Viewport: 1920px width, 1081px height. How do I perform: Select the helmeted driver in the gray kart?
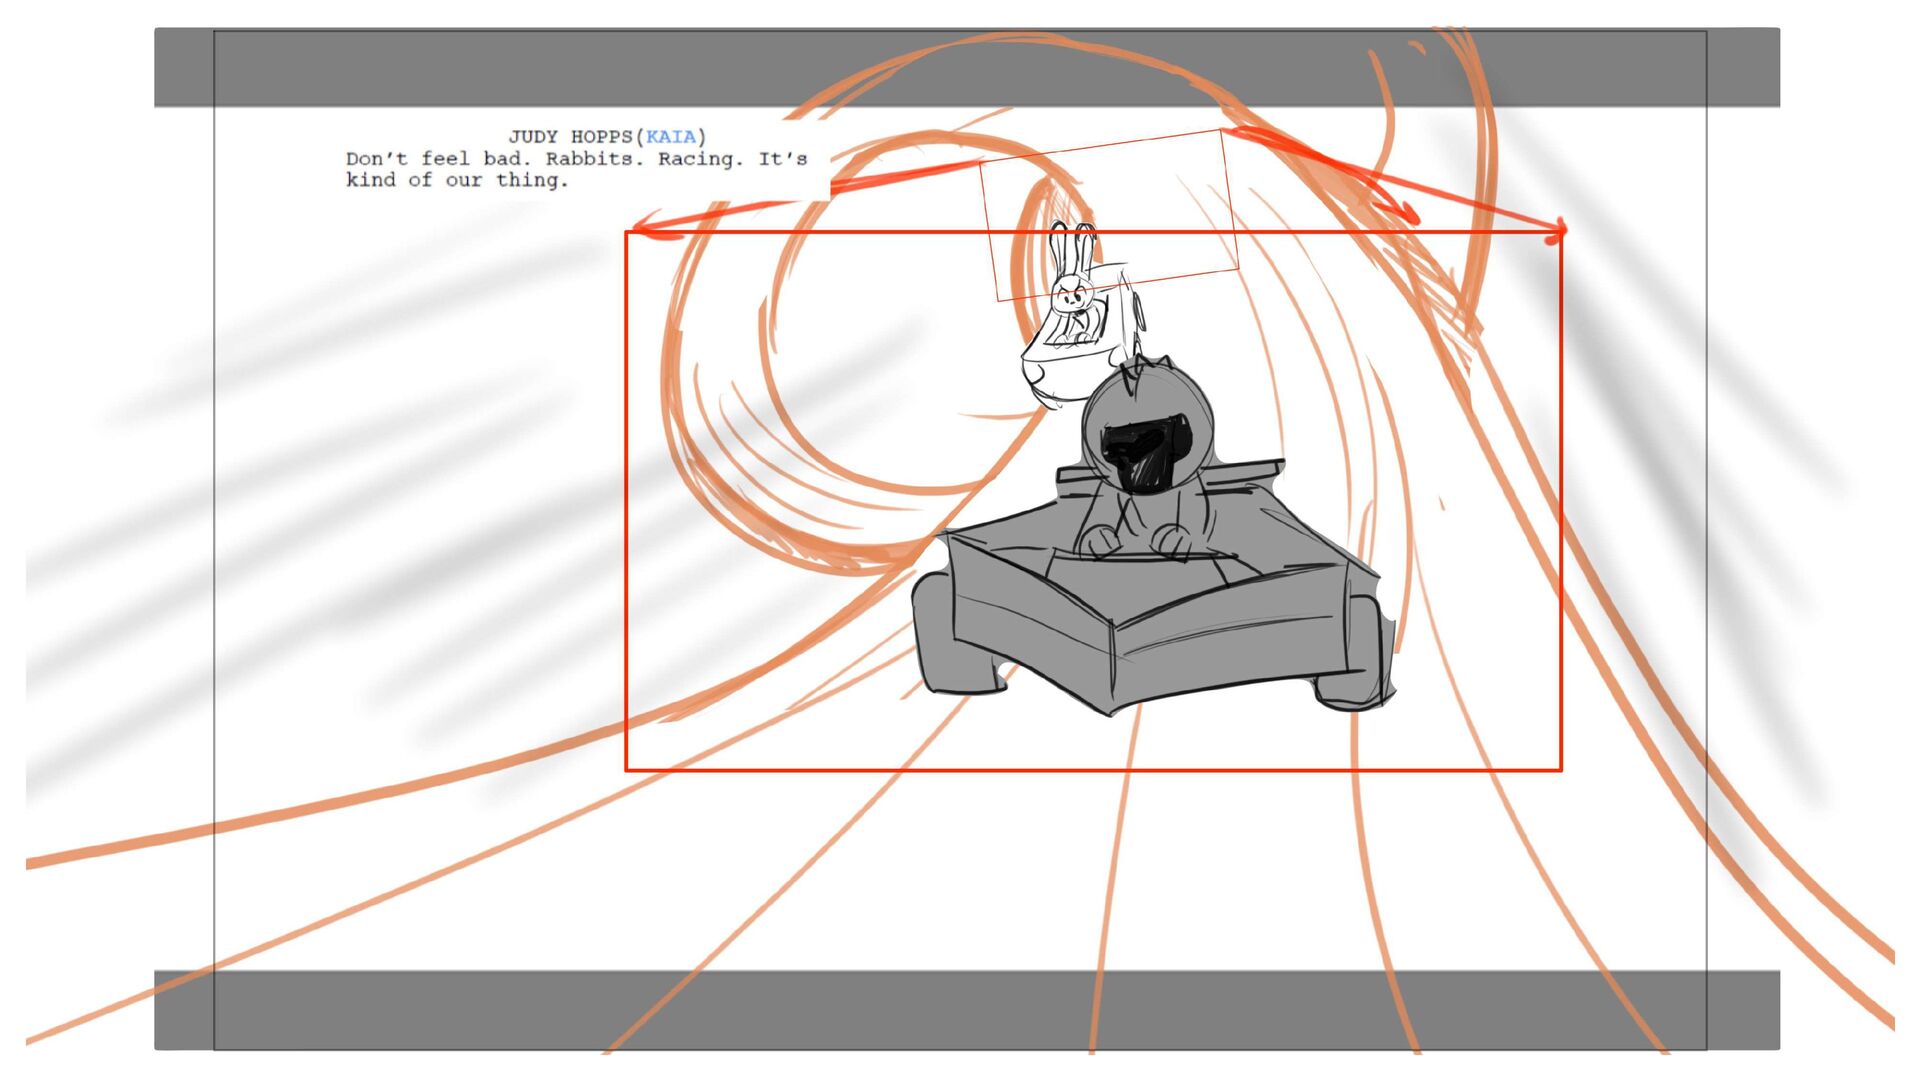(x=1148, y=459)
